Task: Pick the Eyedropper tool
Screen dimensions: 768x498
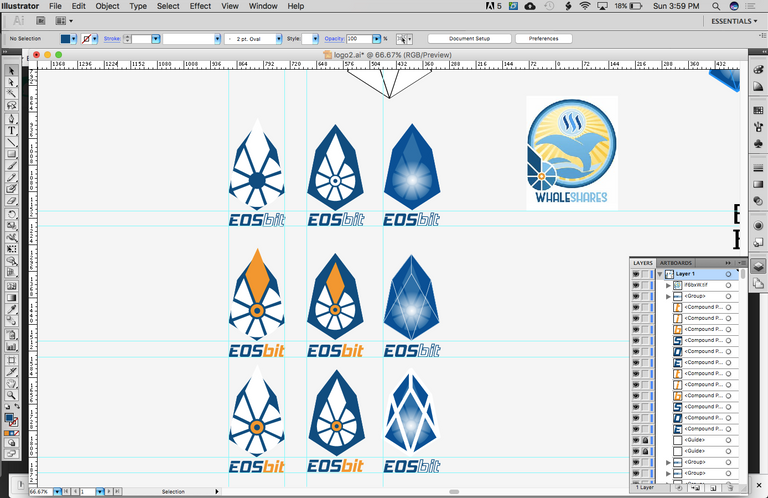Action: 11,309
